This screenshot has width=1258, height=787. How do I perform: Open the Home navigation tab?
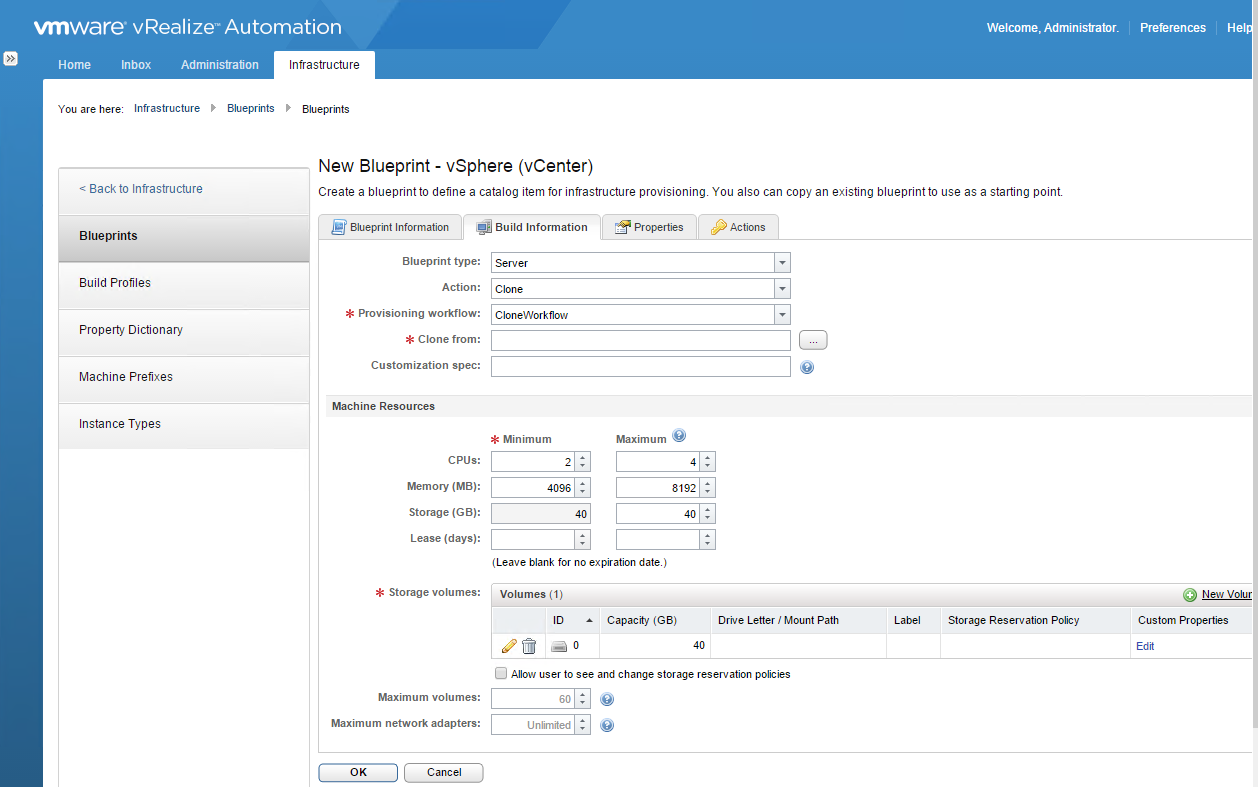[x=75, y=65]
